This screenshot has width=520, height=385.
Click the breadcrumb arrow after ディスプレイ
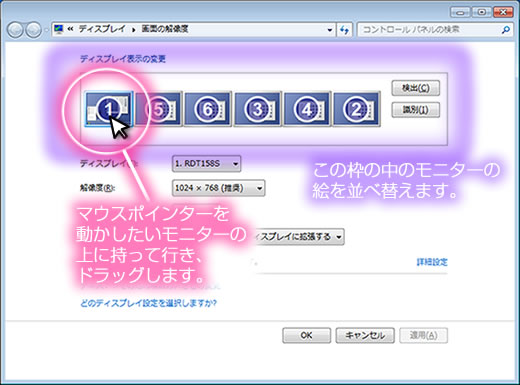134,30
